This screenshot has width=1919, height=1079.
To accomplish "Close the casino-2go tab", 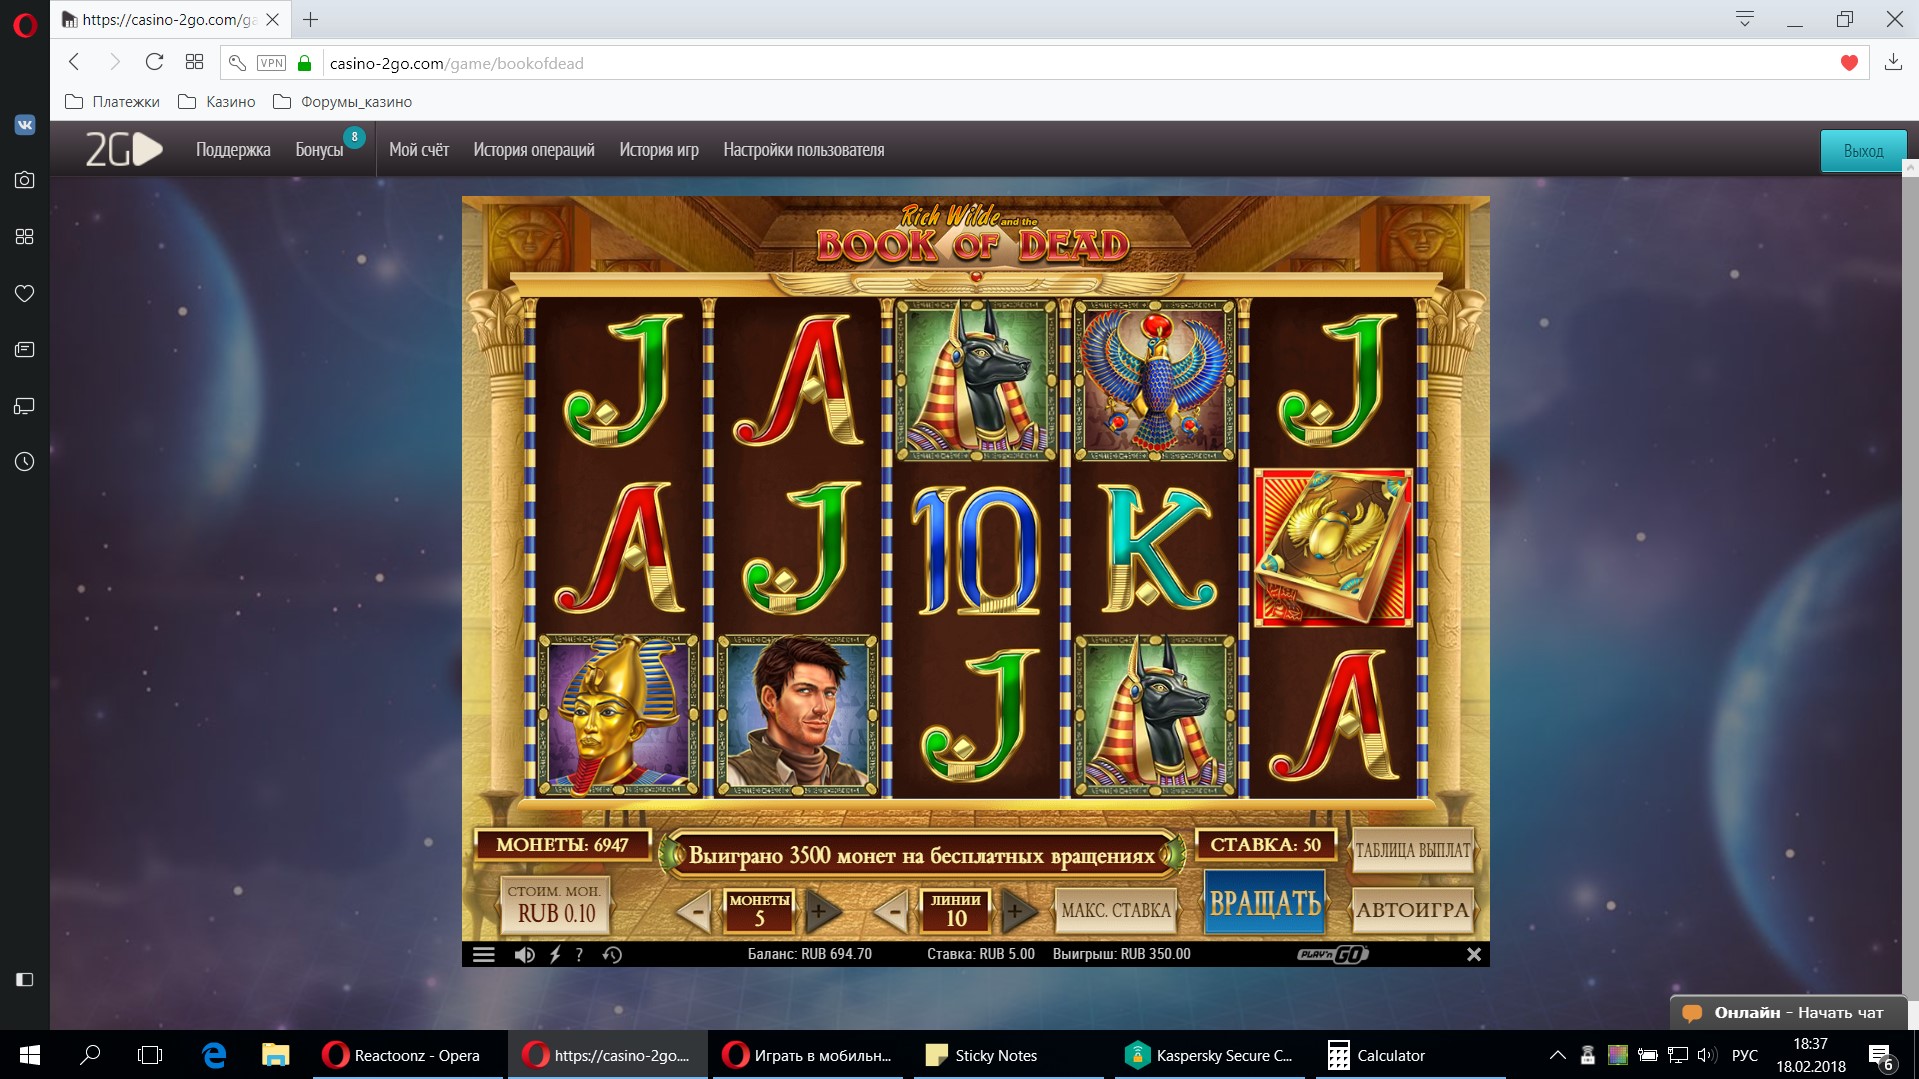I will [272, 19].
